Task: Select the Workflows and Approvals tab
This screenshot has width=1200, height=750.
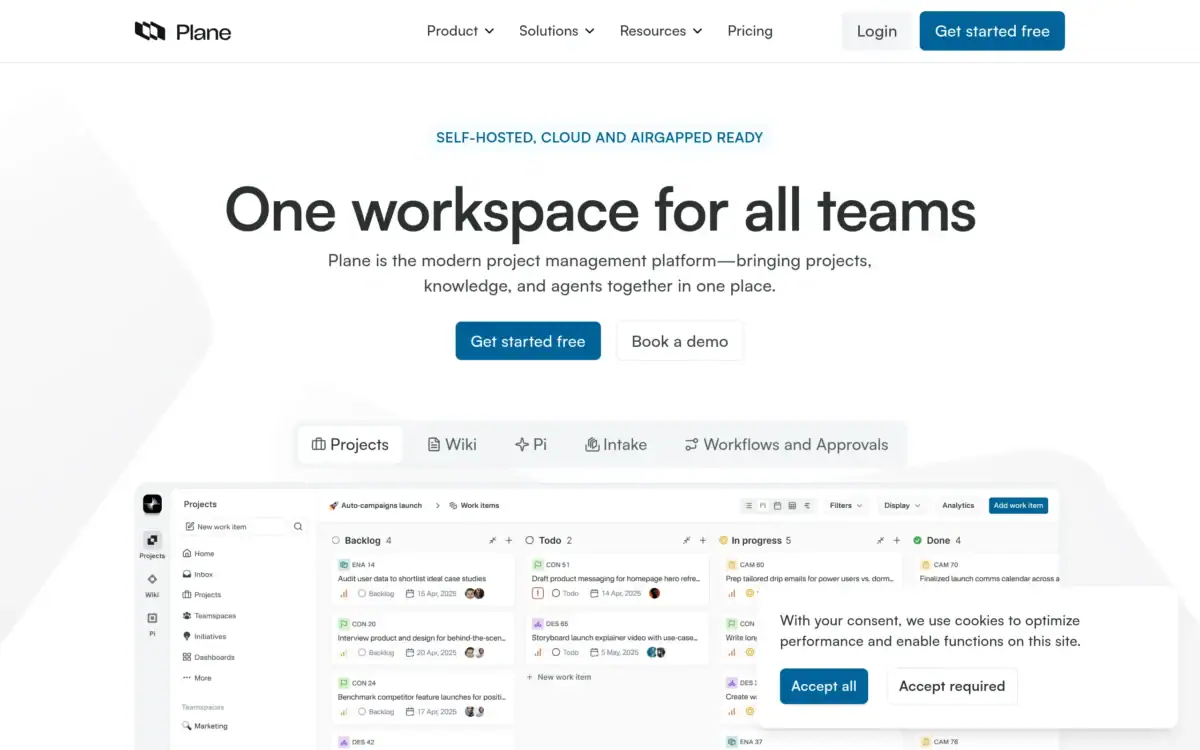Action: [786, 445]
